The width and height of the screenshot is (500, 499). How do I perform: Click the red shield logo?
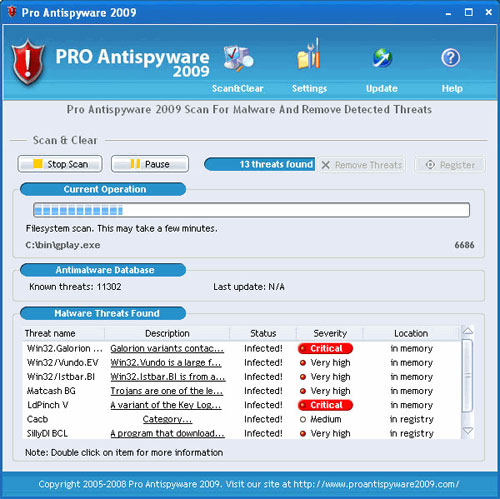pyautogui.click(x=28, y=62)
